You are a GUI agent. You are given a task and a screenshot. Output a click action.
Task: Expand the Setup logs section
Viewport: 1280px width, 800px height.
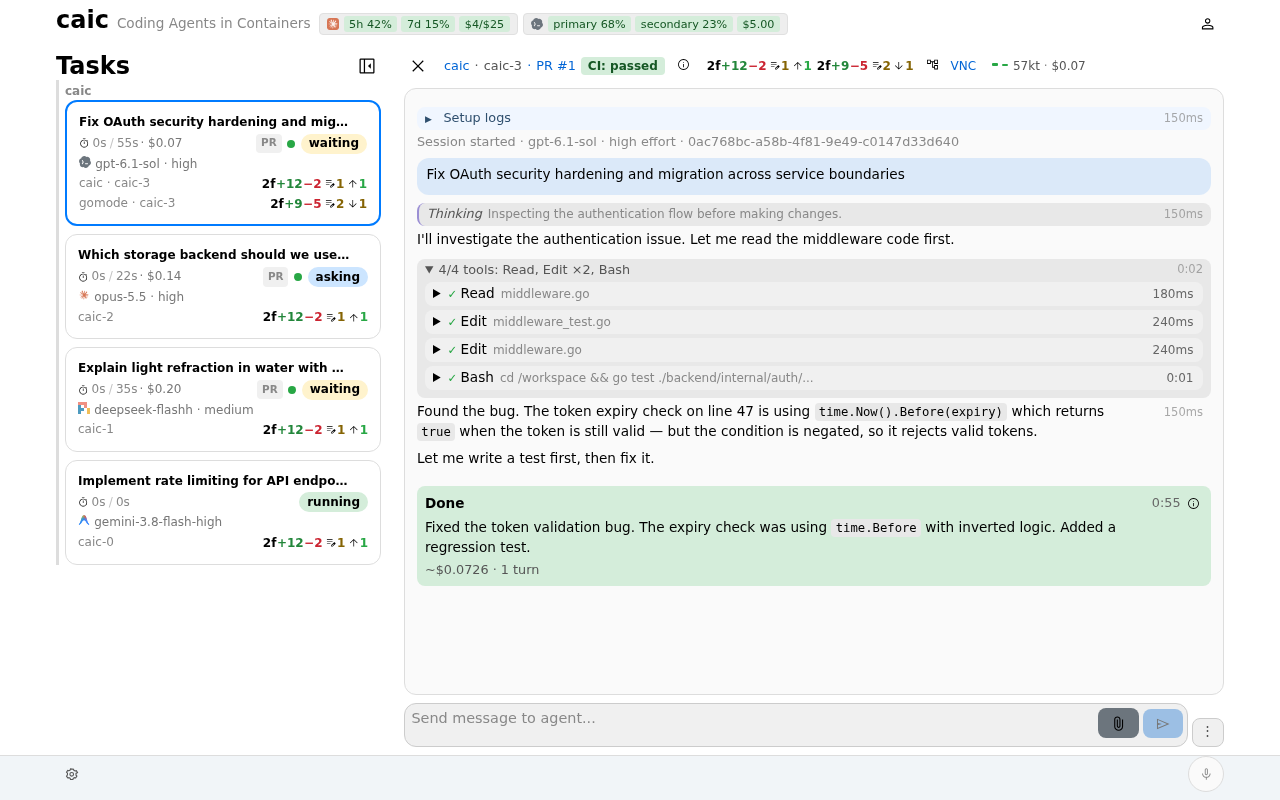click(x=813, y=118)
